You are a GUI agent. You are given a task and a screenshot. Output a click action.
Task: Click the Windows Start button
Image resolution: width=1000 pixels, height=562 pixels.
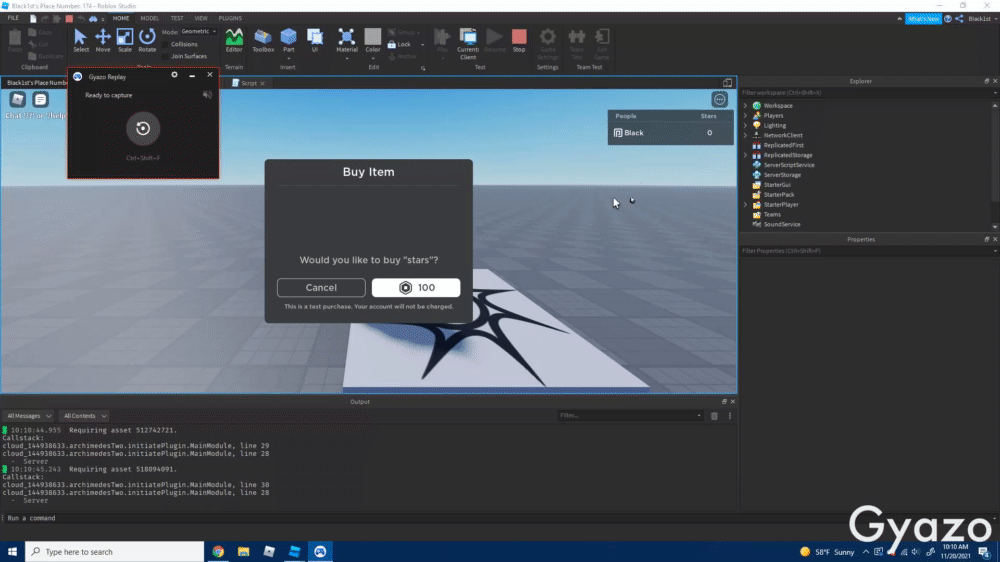point(12,552)
